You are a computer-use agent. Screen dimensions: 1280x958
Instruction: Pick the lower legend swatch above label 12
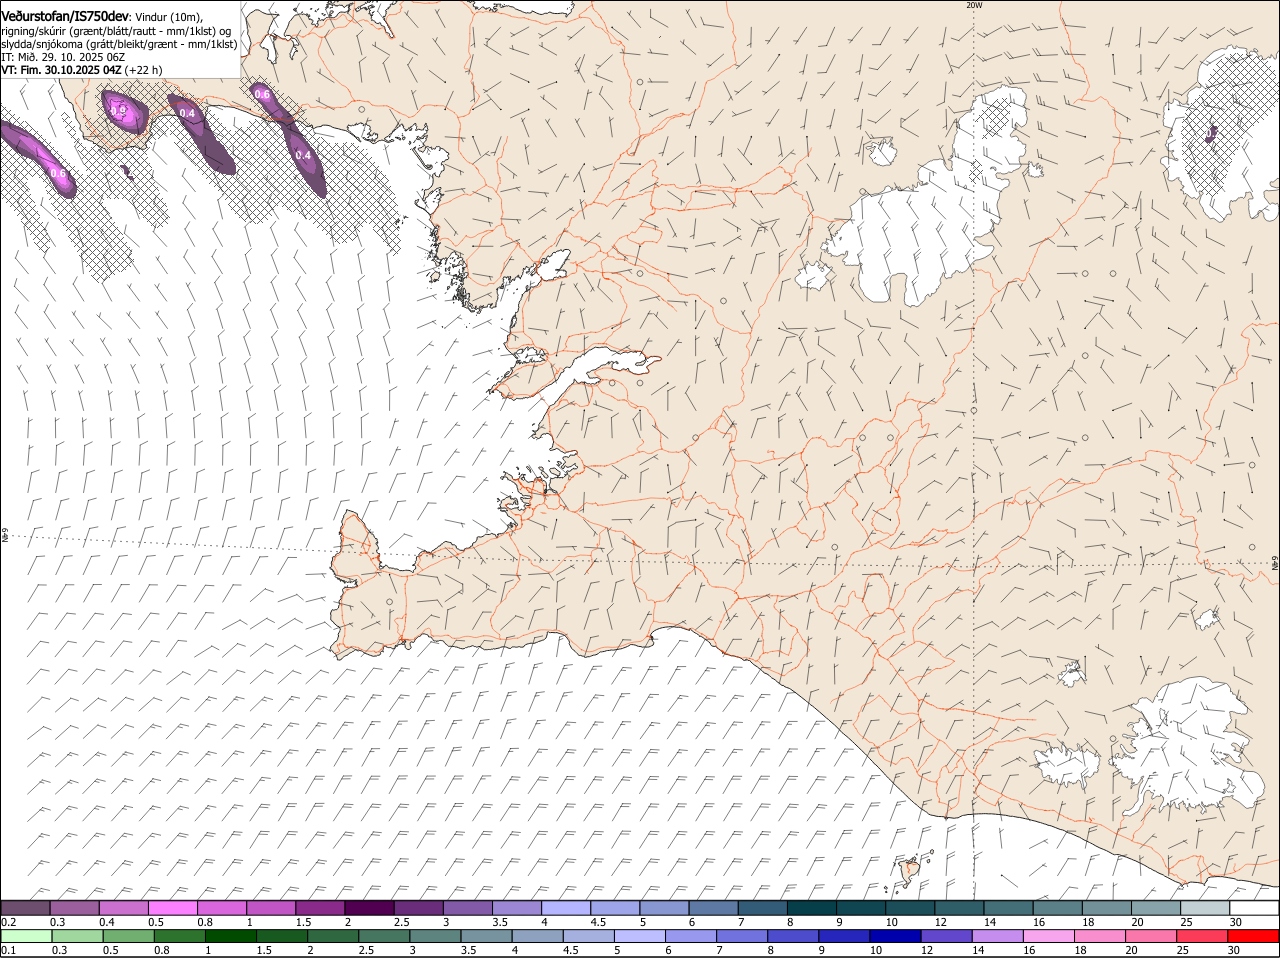(x=947, y=936)
